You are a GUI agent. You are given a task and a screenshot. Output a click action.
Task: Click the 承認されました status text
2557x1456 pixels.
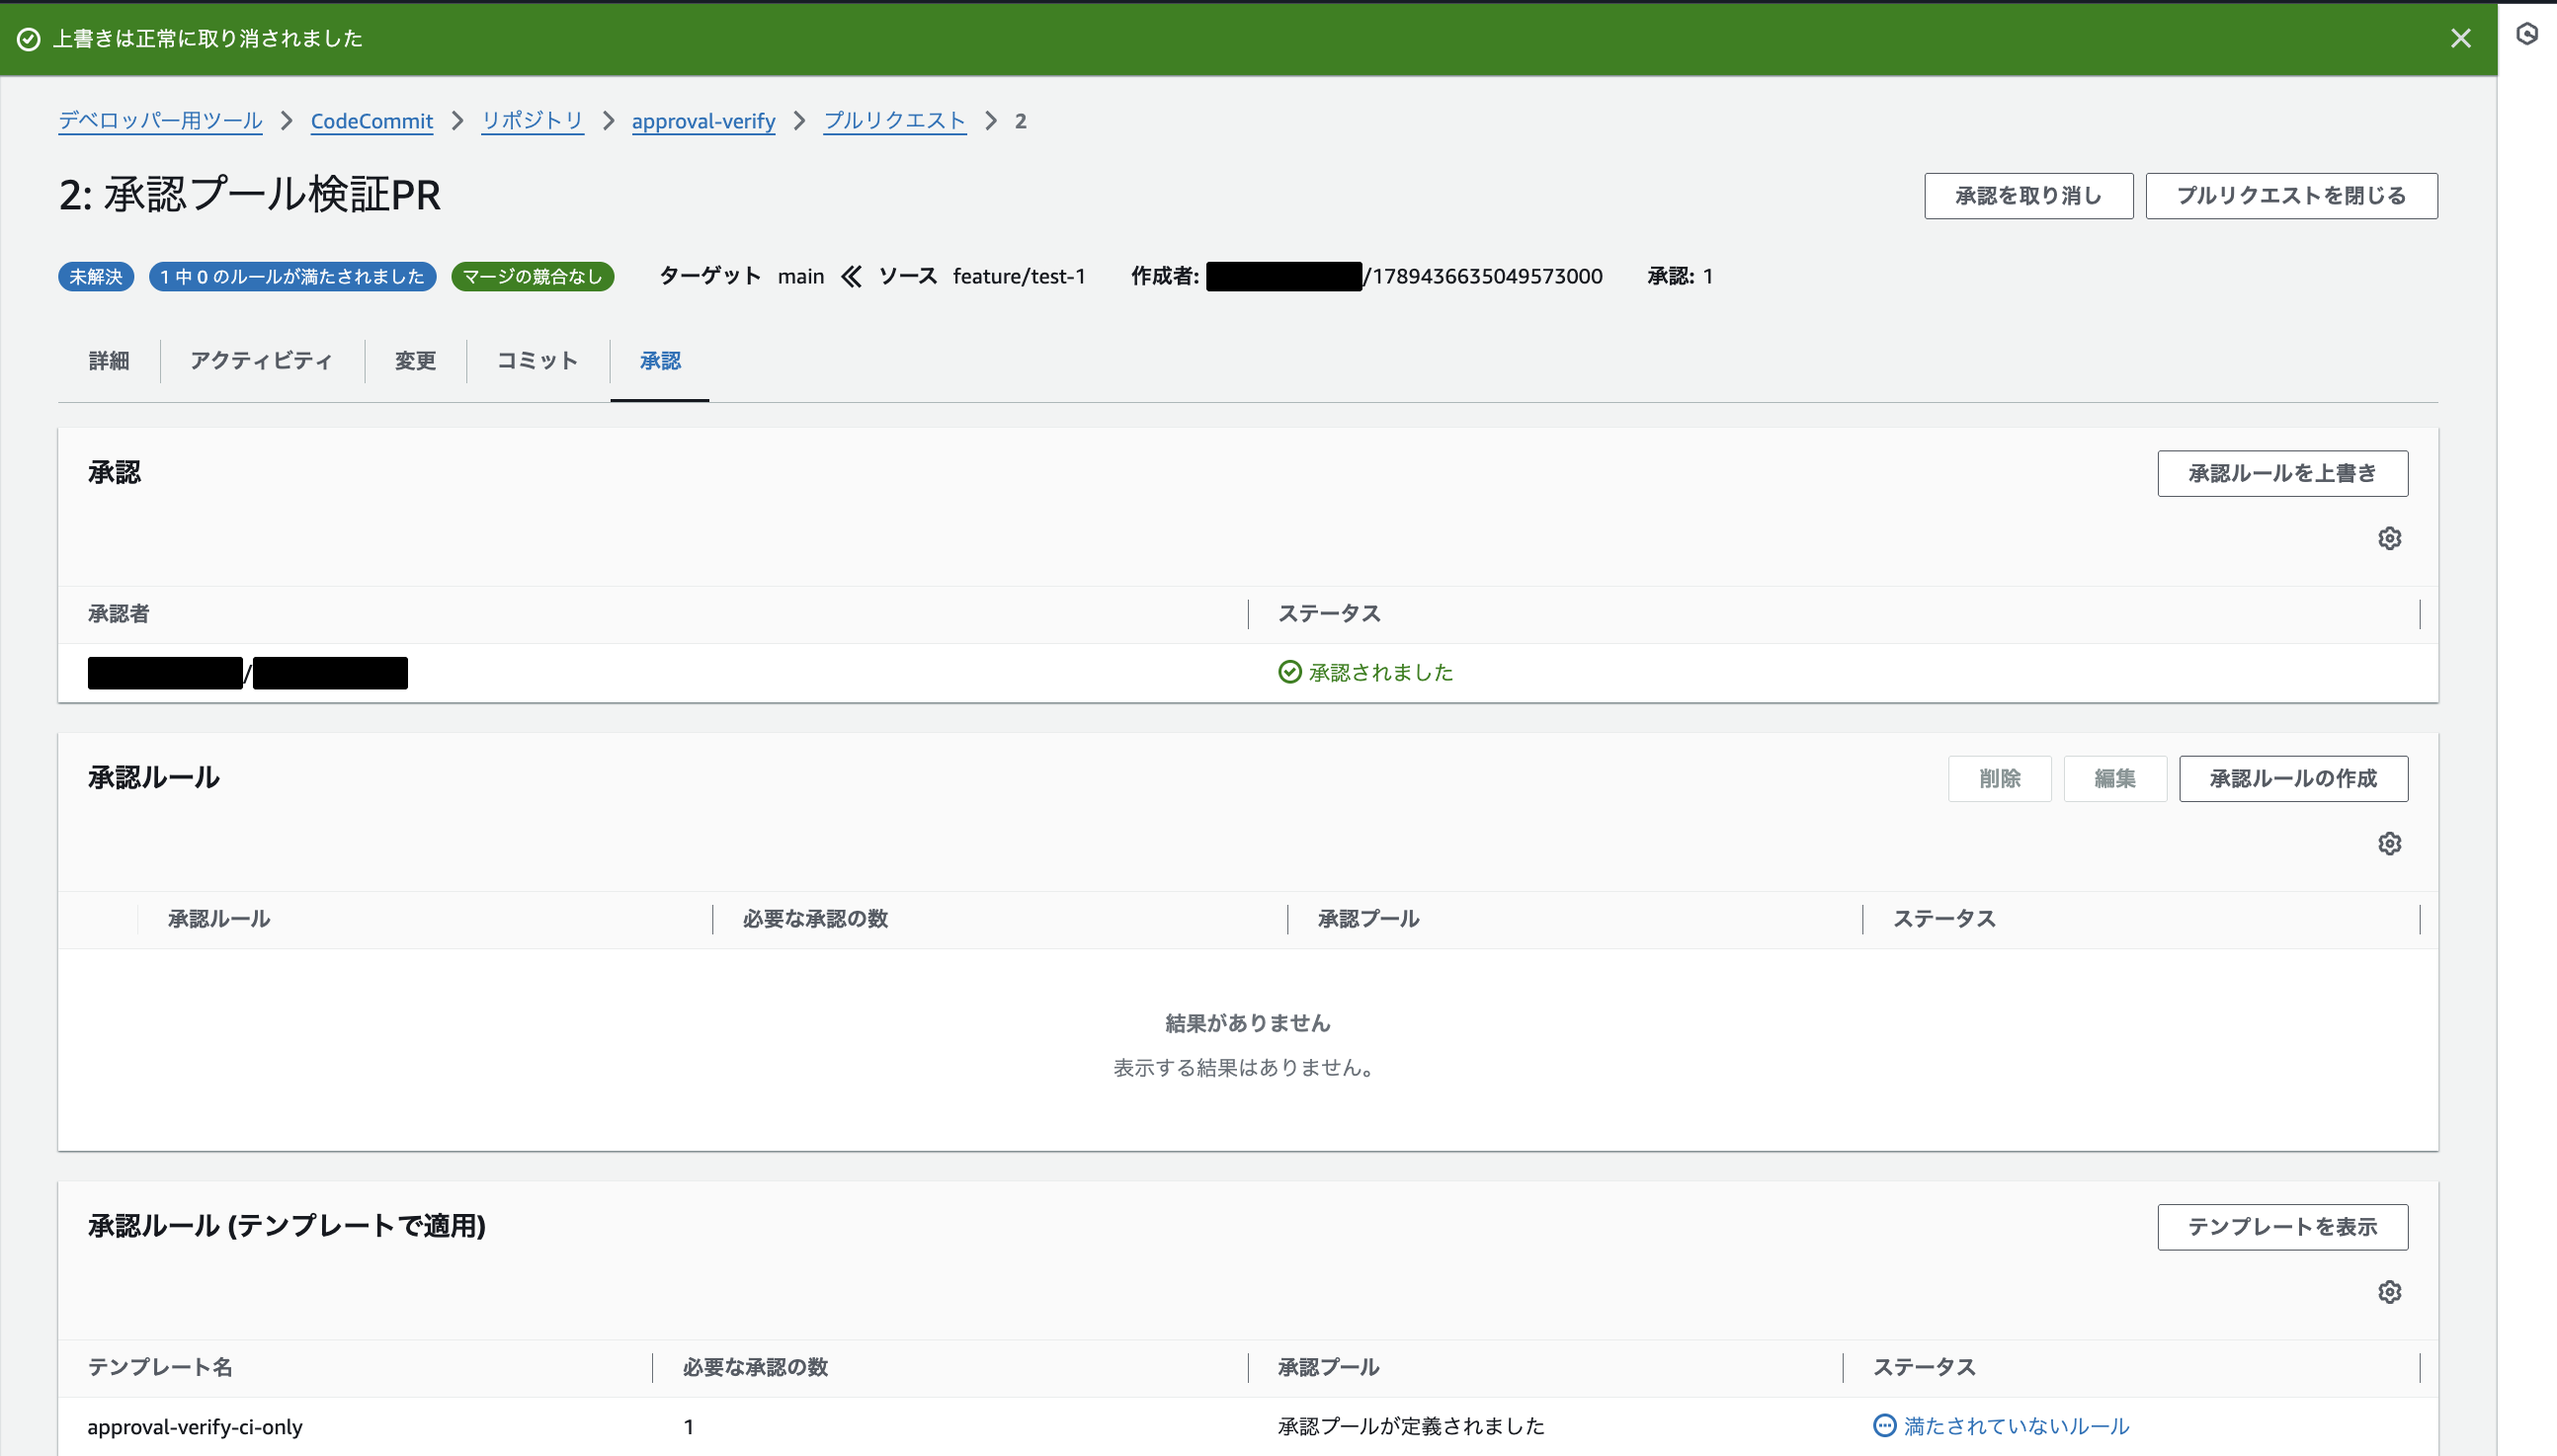click(1380, 672)
